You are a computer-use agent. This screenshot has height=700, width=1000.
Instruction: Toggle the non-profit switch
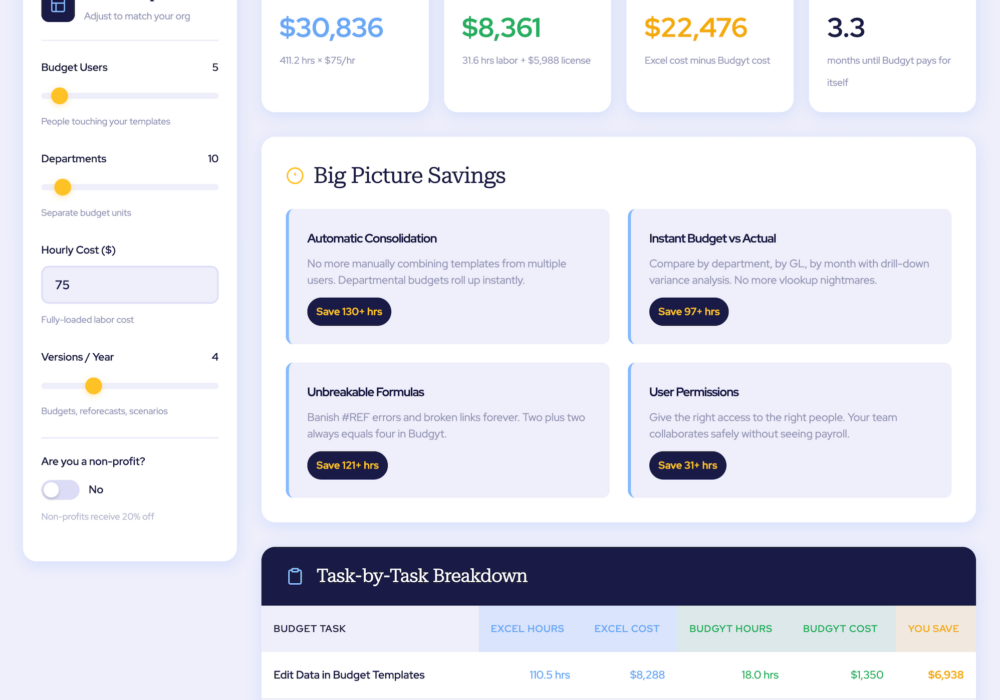point(60,490)
